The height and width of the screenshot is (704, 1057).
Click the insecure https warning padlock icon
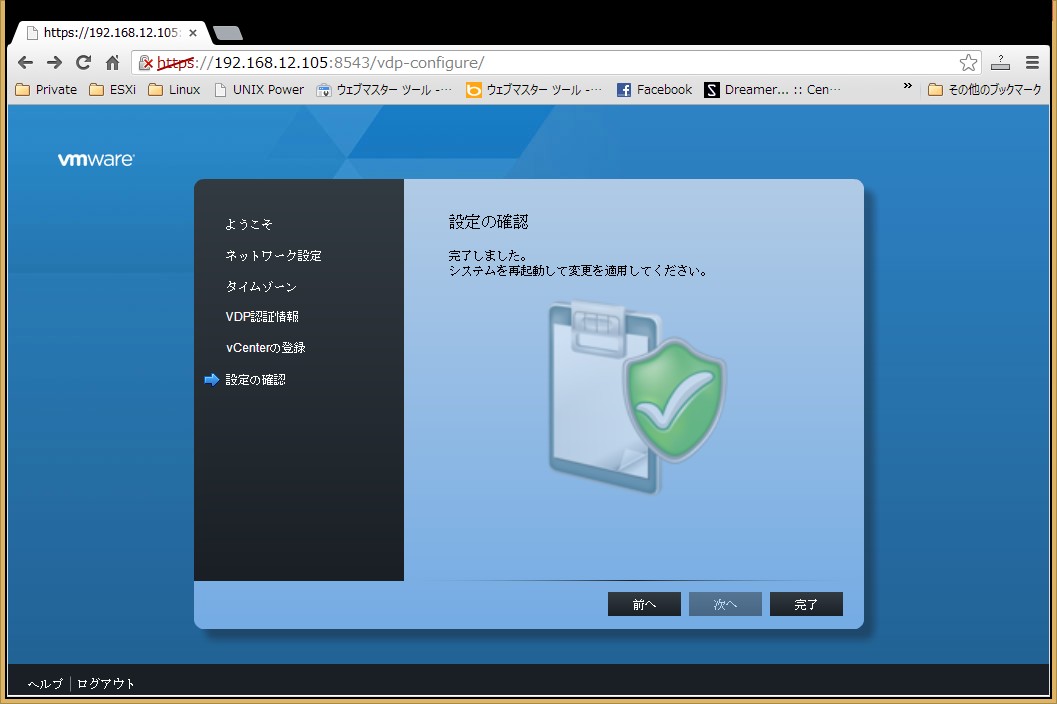(x=146, y=63)
